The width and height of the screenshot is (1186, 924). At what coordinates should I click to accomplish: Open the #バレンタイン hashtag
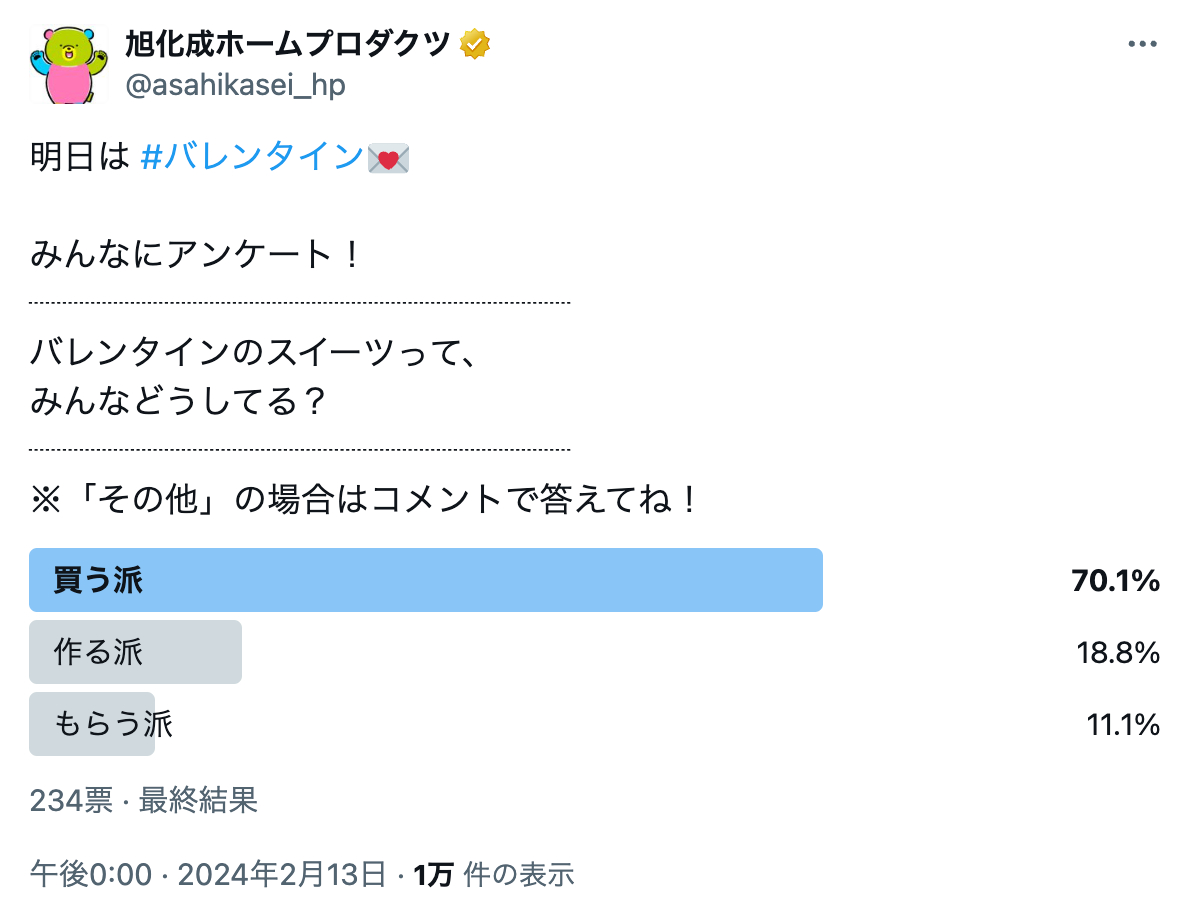[x=251, y=158]
